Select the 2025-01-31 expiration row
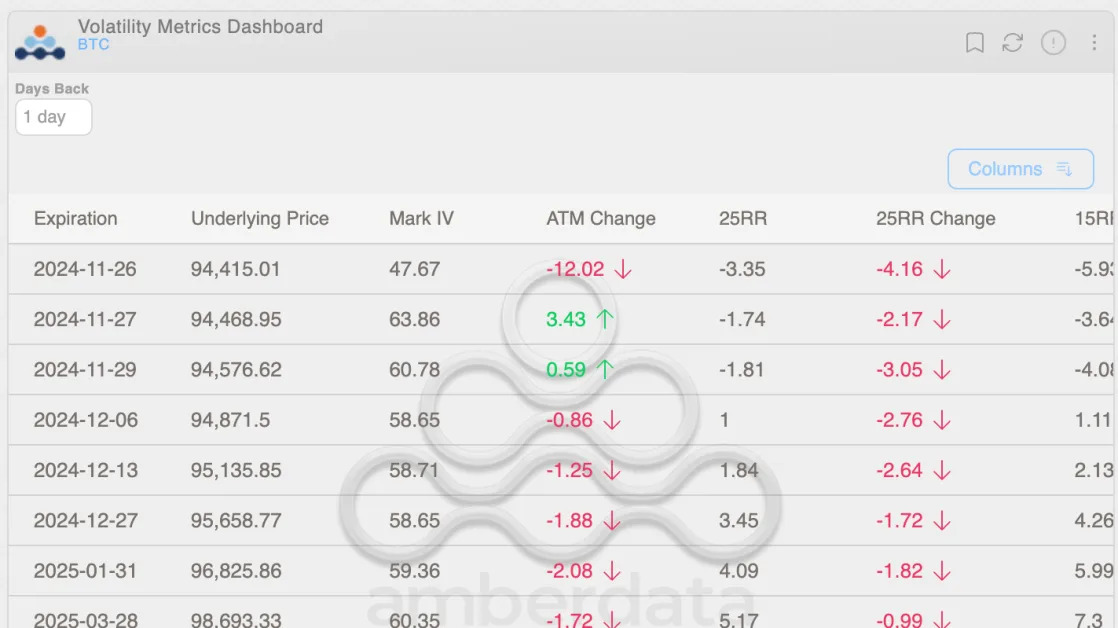 pos(560,571)
